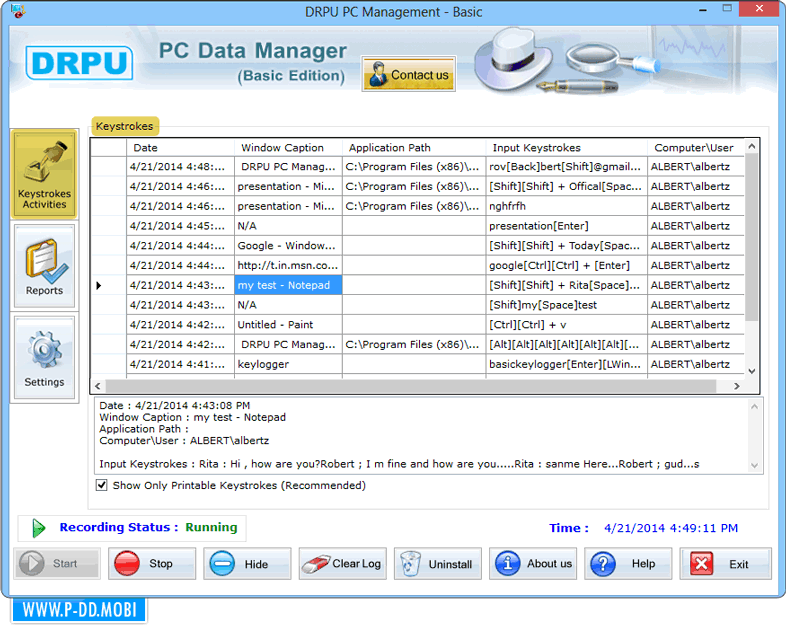Click the Input Keystrokes details text

[399, 464]
